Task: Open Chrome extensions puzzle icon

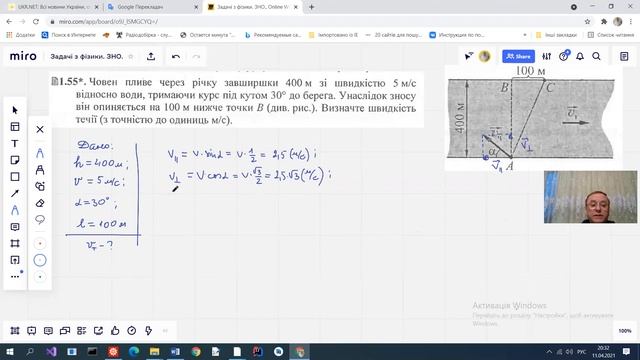Action: tap(604, 22)
